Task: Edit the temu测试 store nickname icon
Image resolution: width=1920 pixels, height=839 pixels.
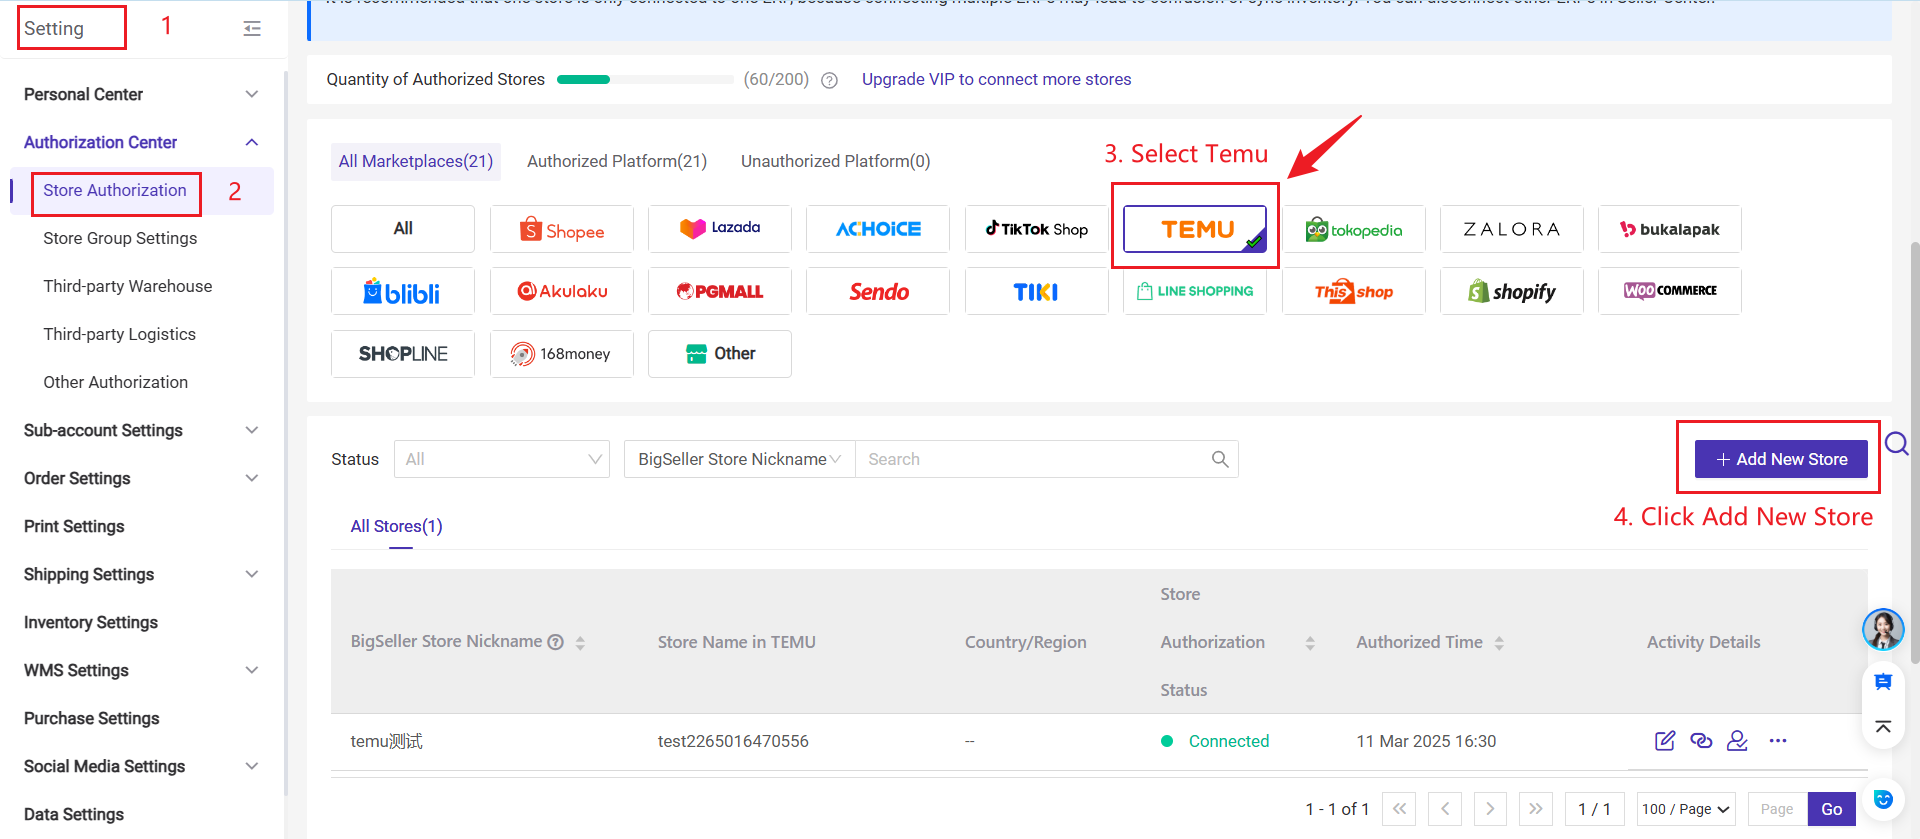Action: tap(1665, 741)
